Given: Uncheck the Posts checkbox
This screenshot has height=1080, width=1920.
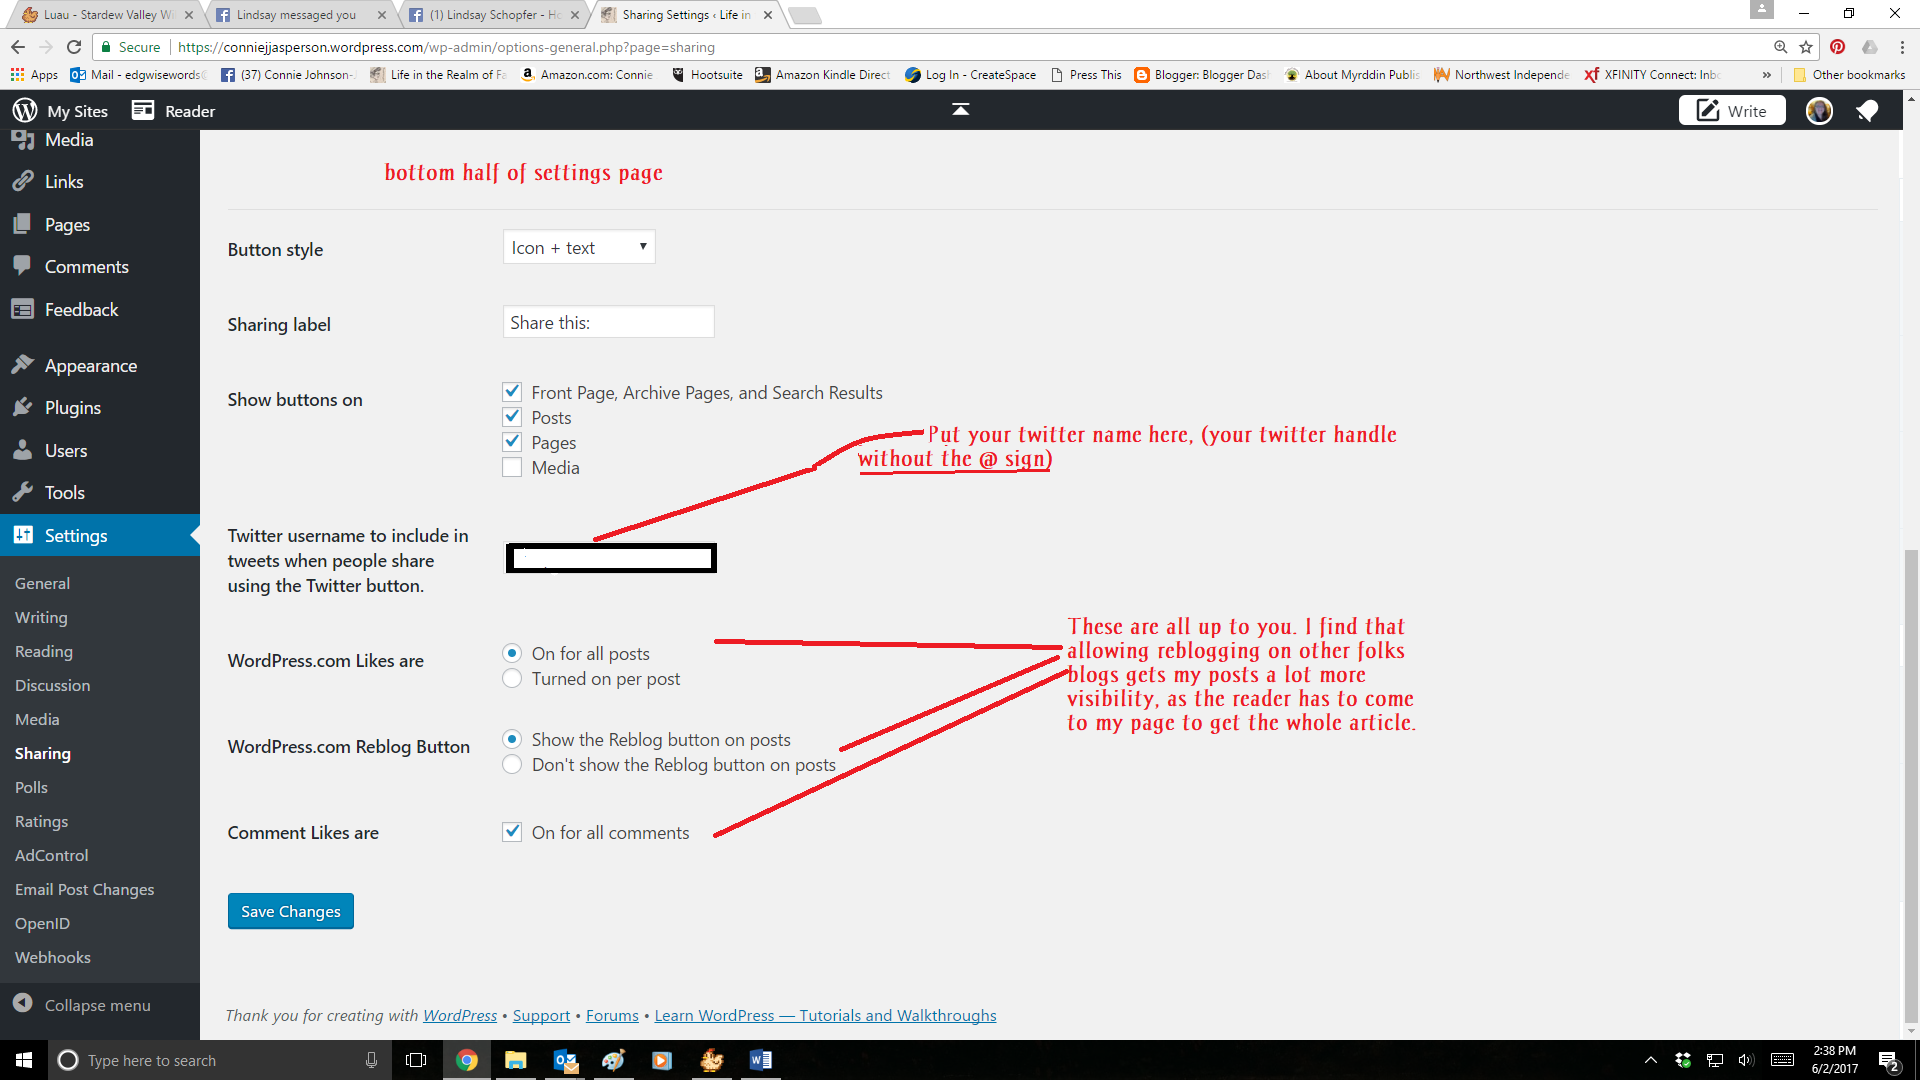Looking at the screenshot, I should pyautogui.click(x=512, y=417).
